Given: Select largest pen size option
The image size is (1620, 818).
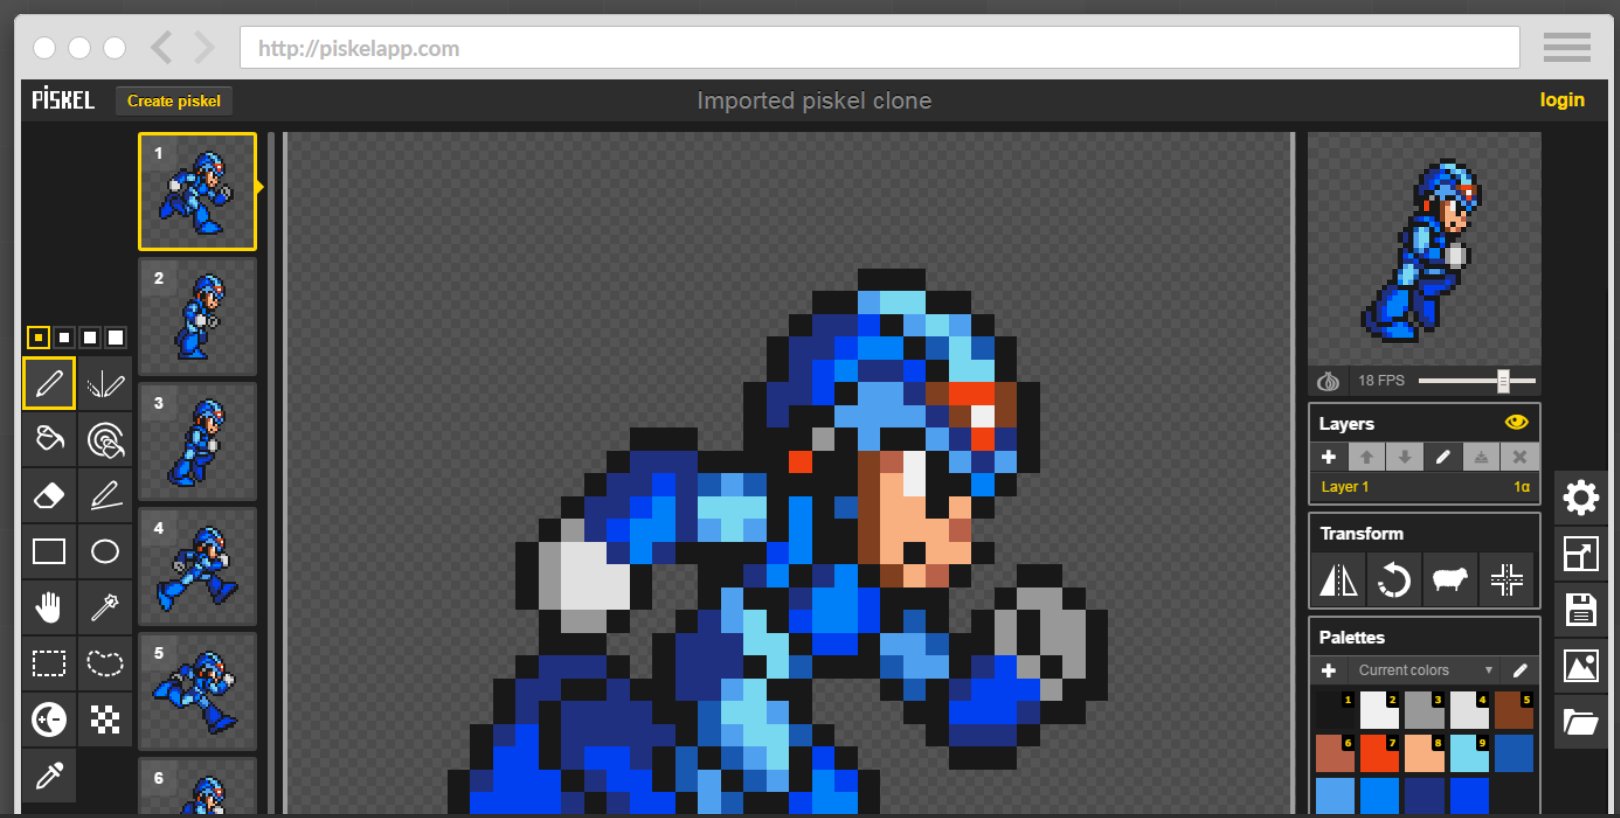Looking at the screenshot, I should pyautogui.click(x=116, y=337).
